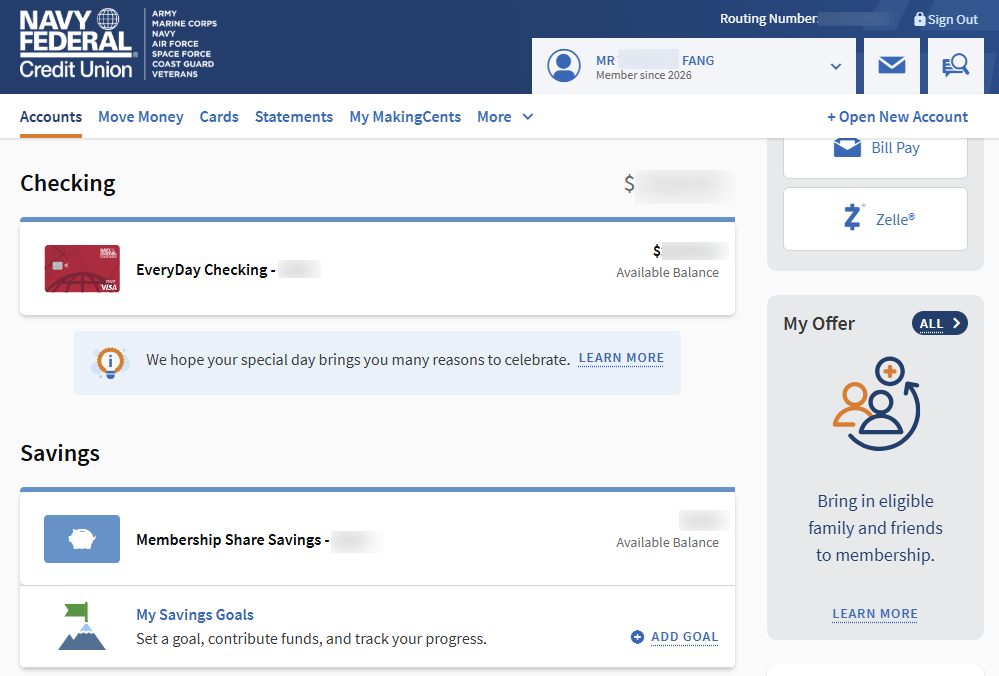999x676 pixels.
Task: Click the member referral offer illustration
Action: [876, 404]
